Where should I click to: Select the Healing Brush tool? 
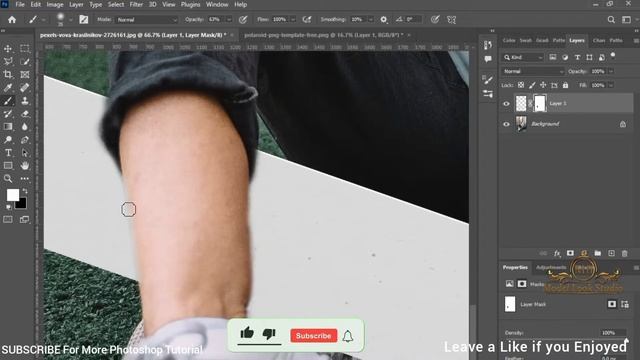point(25,87)
